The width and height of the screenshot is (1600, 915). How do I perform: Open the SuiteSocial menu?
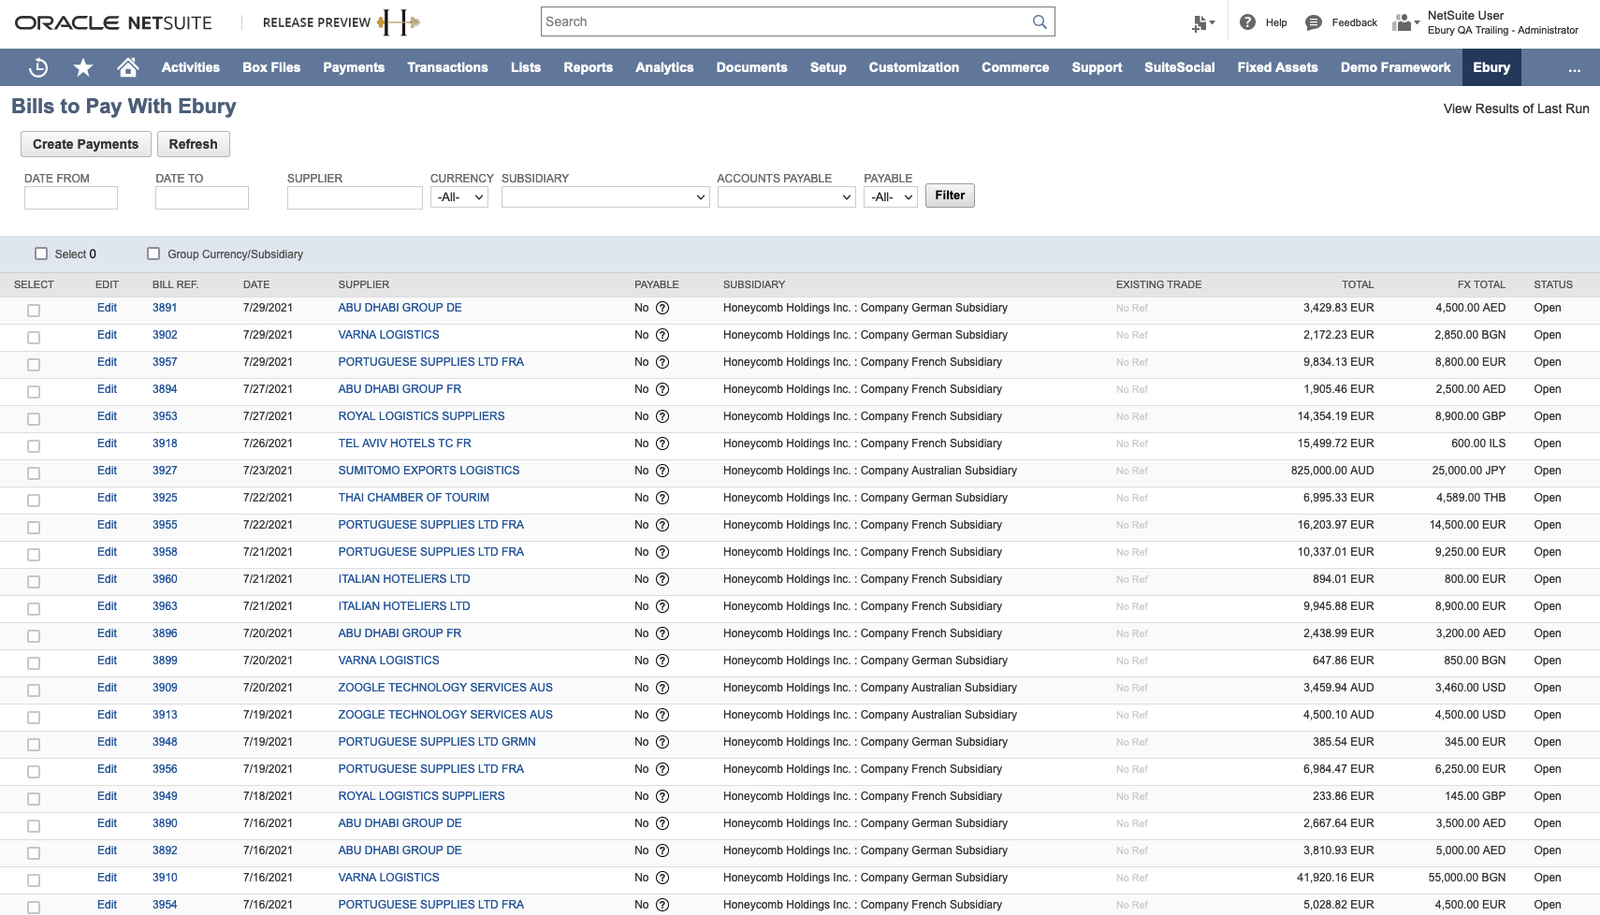click(1179, 67)
